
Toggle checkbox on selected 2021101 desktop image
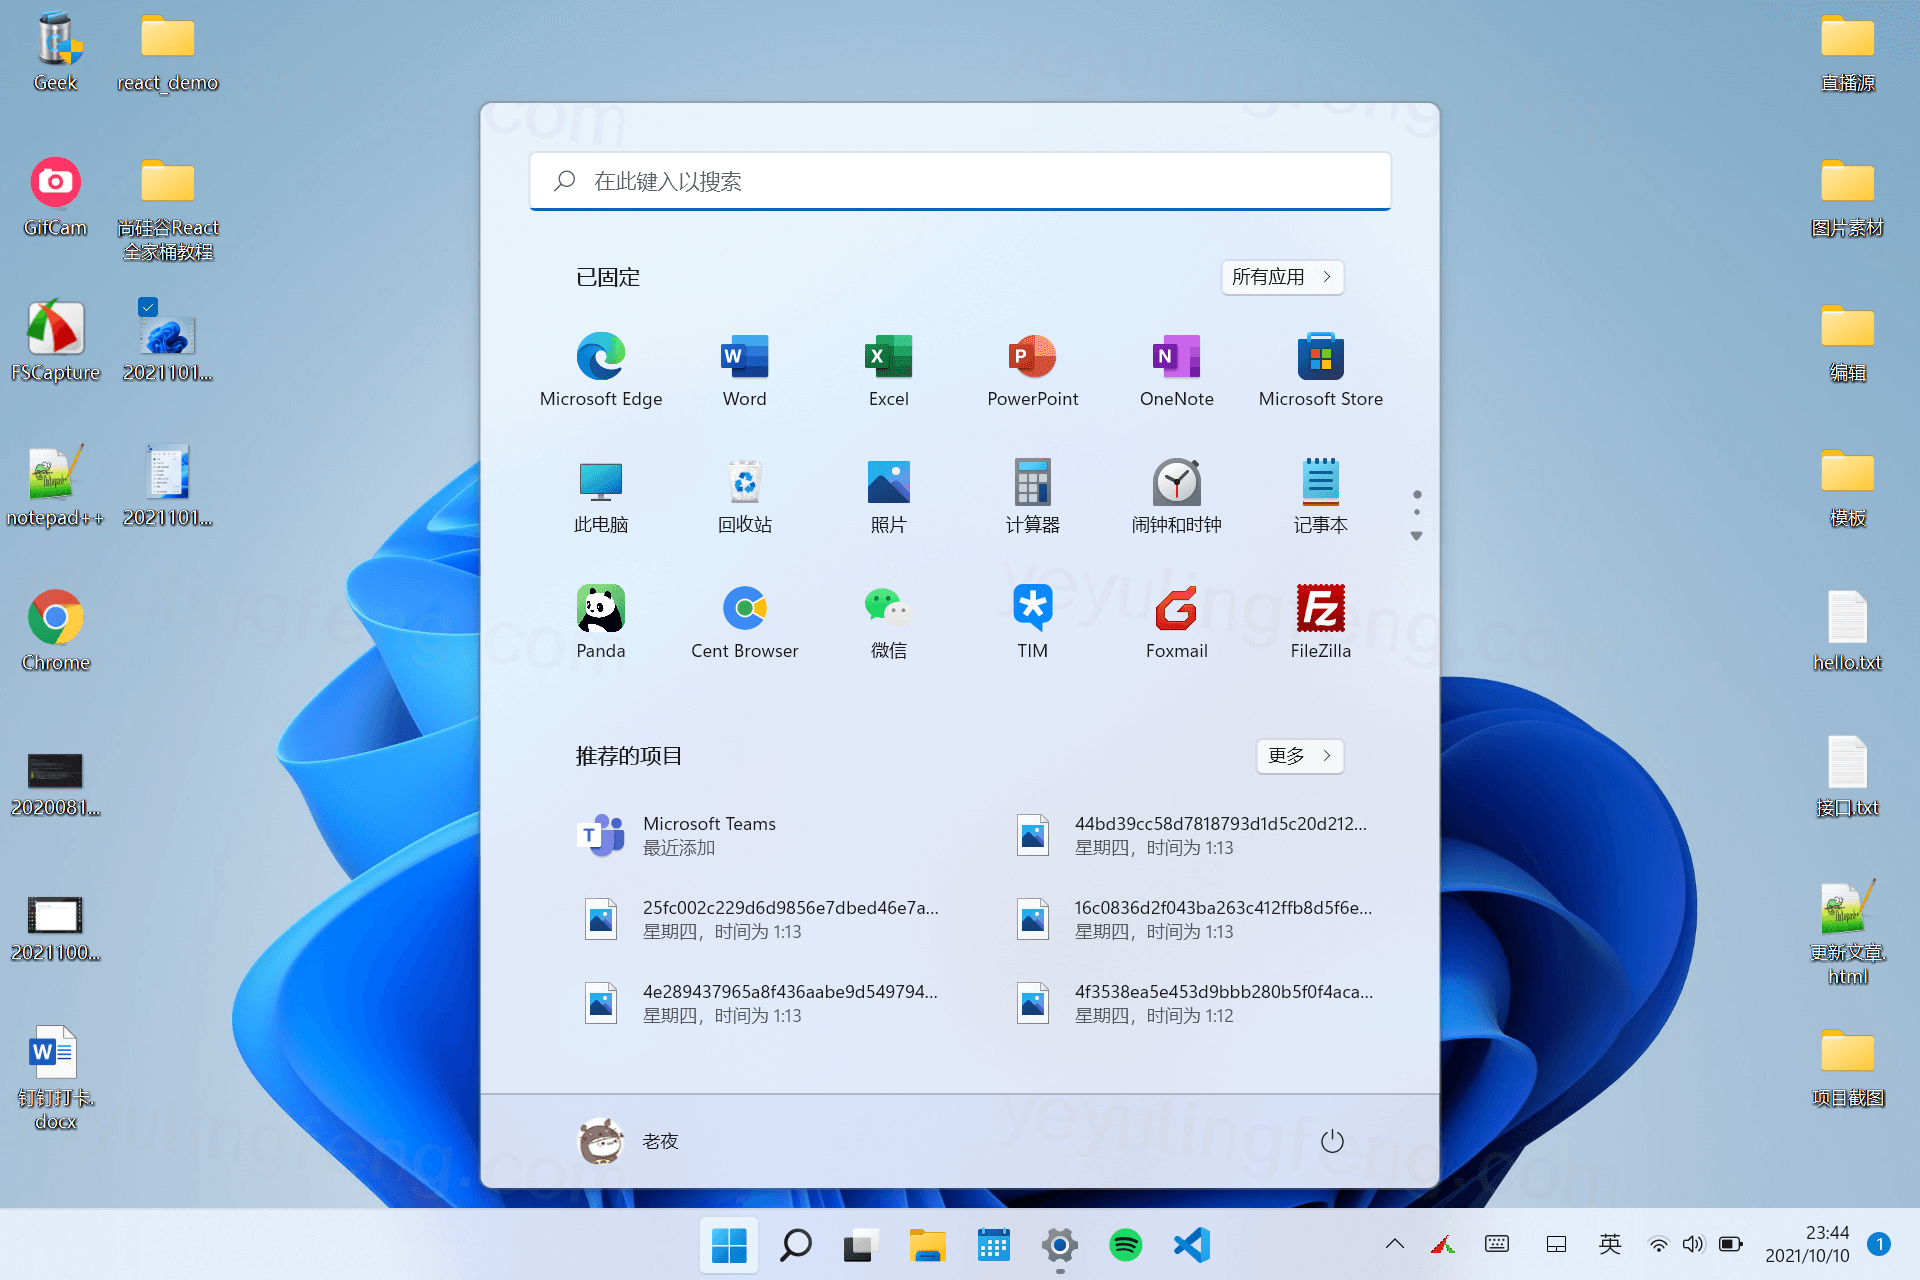(148, 307)
